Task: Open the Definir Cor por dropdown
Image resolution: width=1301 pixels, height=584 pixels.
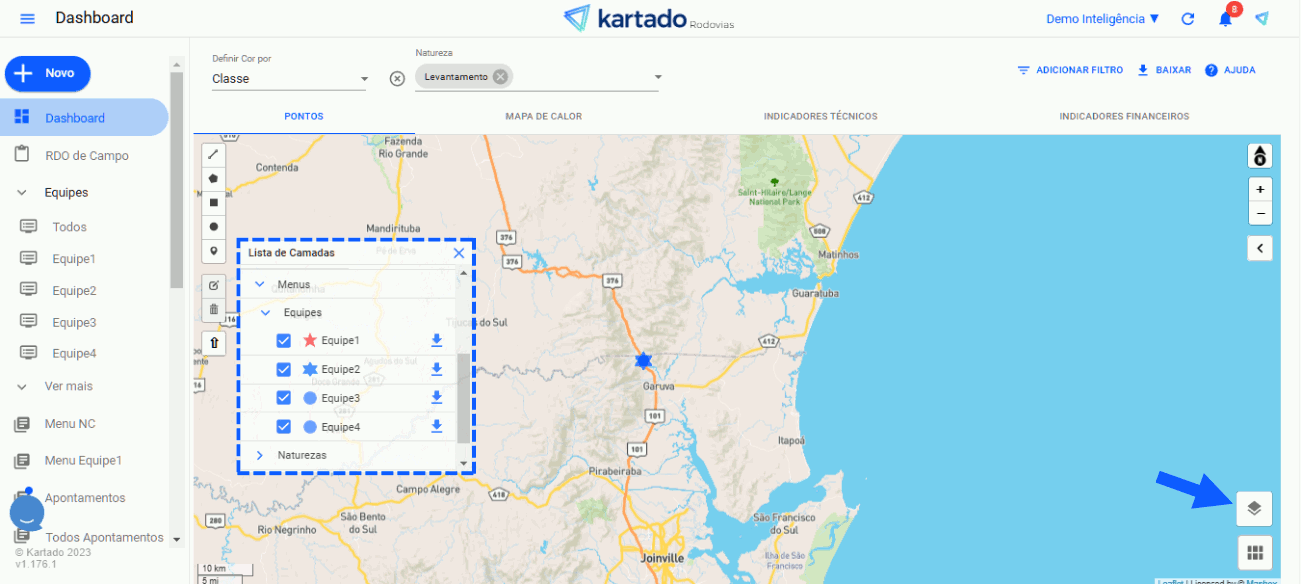Action: pyautogui.click(x=290, y=79)
